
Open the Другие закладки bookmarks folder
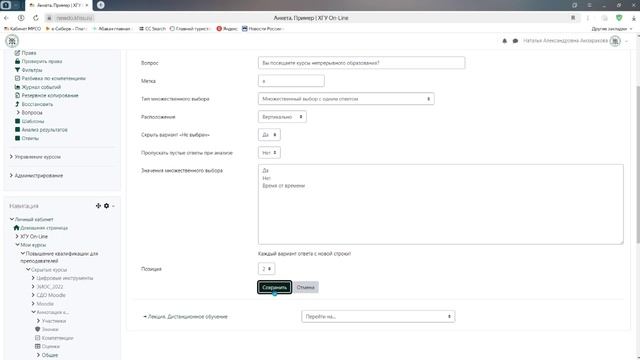coord(611,29)
